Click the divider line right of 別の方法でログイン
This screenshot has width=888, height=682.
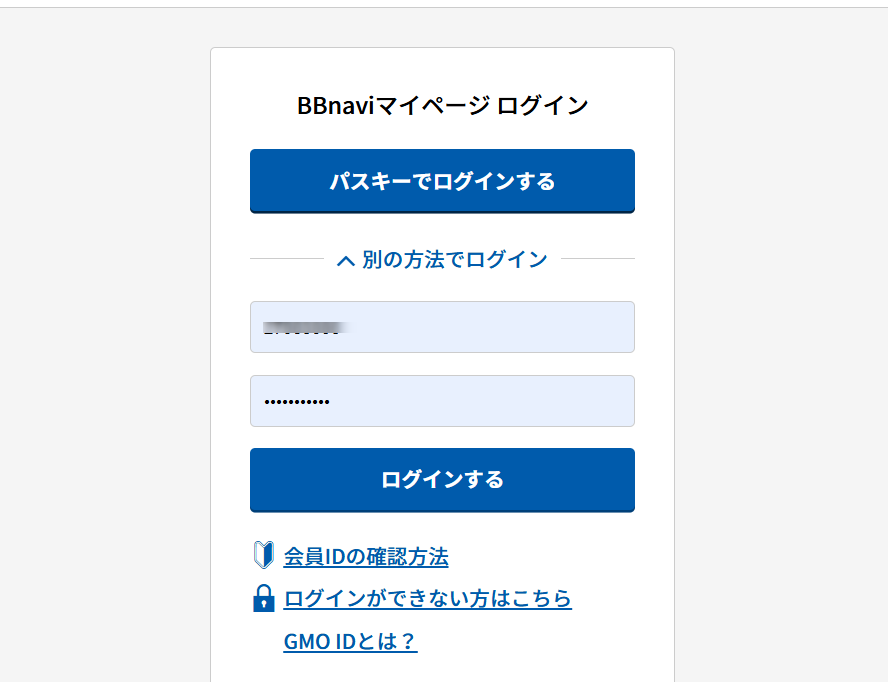click(598, 258)
